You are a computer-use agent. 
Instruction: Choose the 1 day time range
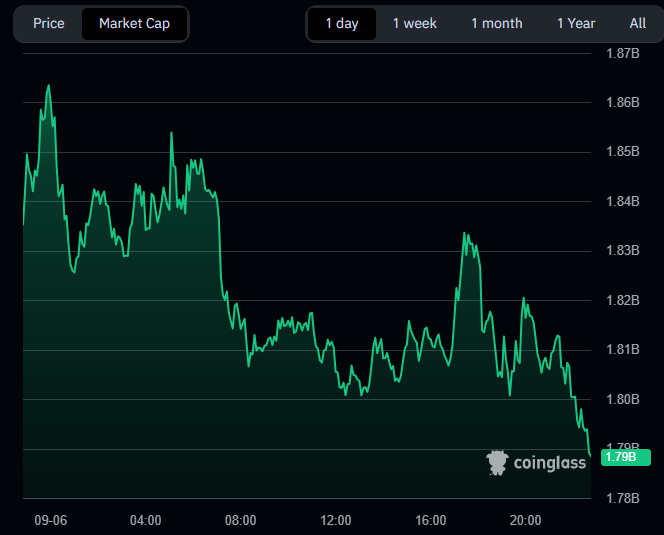click(341, 23)
